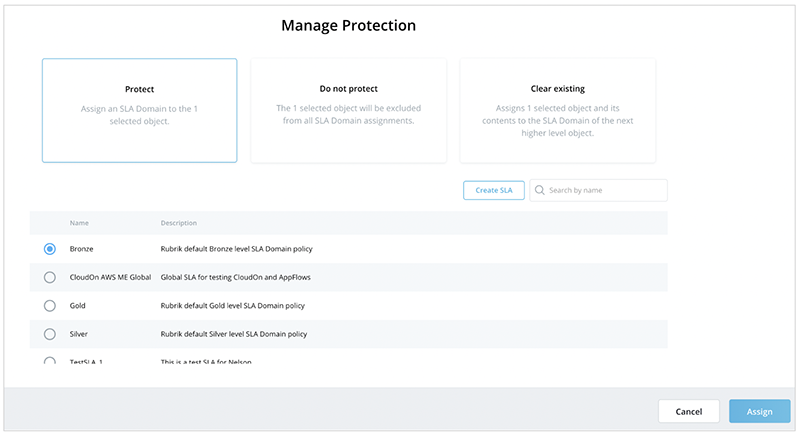Click the search magnifier icon
Image resolution: width=800 pixels, height=436 pixels.
[539, 190]
